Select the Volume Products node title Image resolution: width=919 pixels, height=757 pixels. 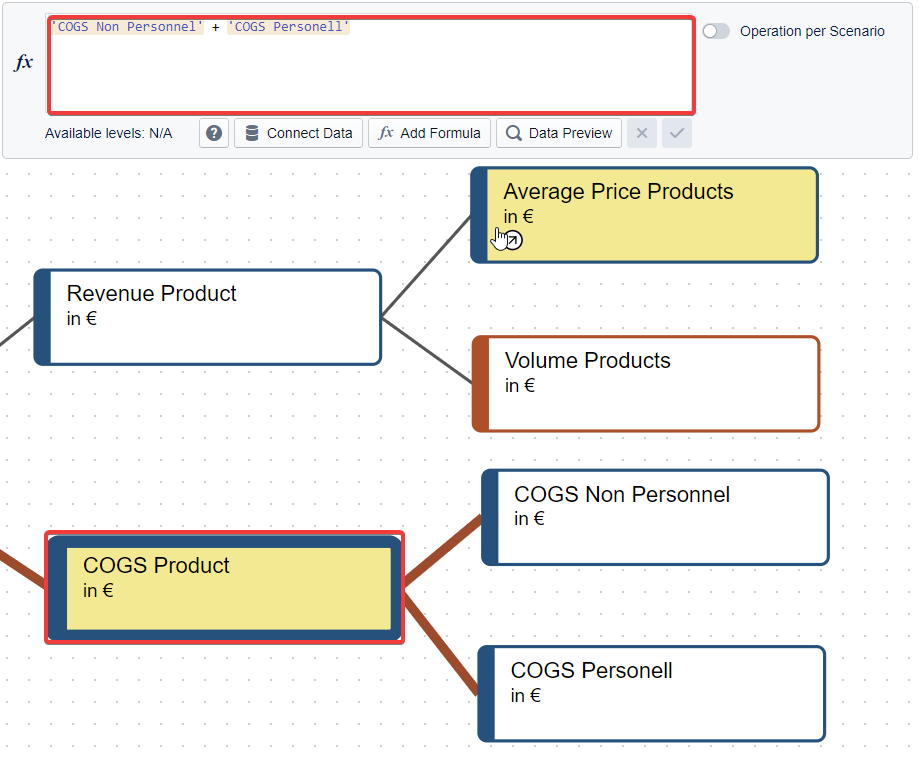tap(587, 361)
